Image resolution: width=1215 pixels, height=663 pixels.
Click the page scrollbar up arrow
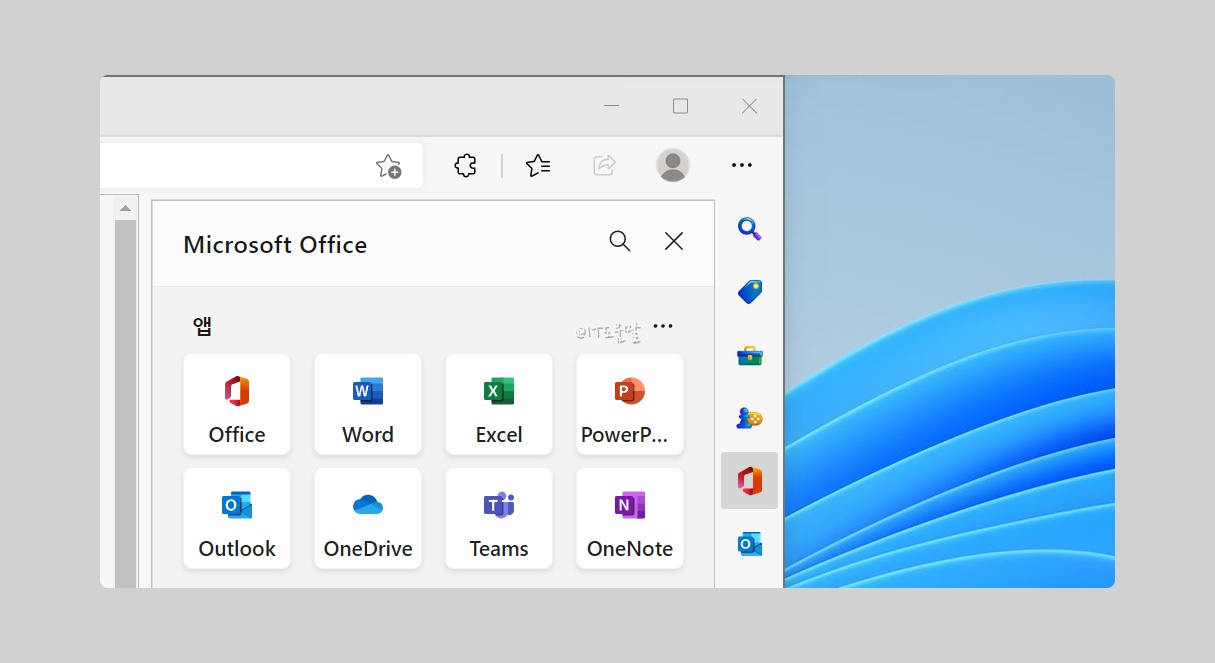[x=125, y=209]
